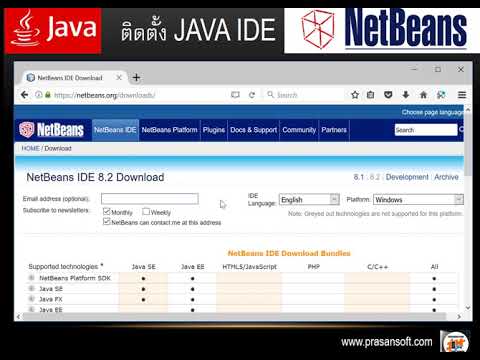Bookmark this page with star icon

pyautogui.click(x=355, y=95)
